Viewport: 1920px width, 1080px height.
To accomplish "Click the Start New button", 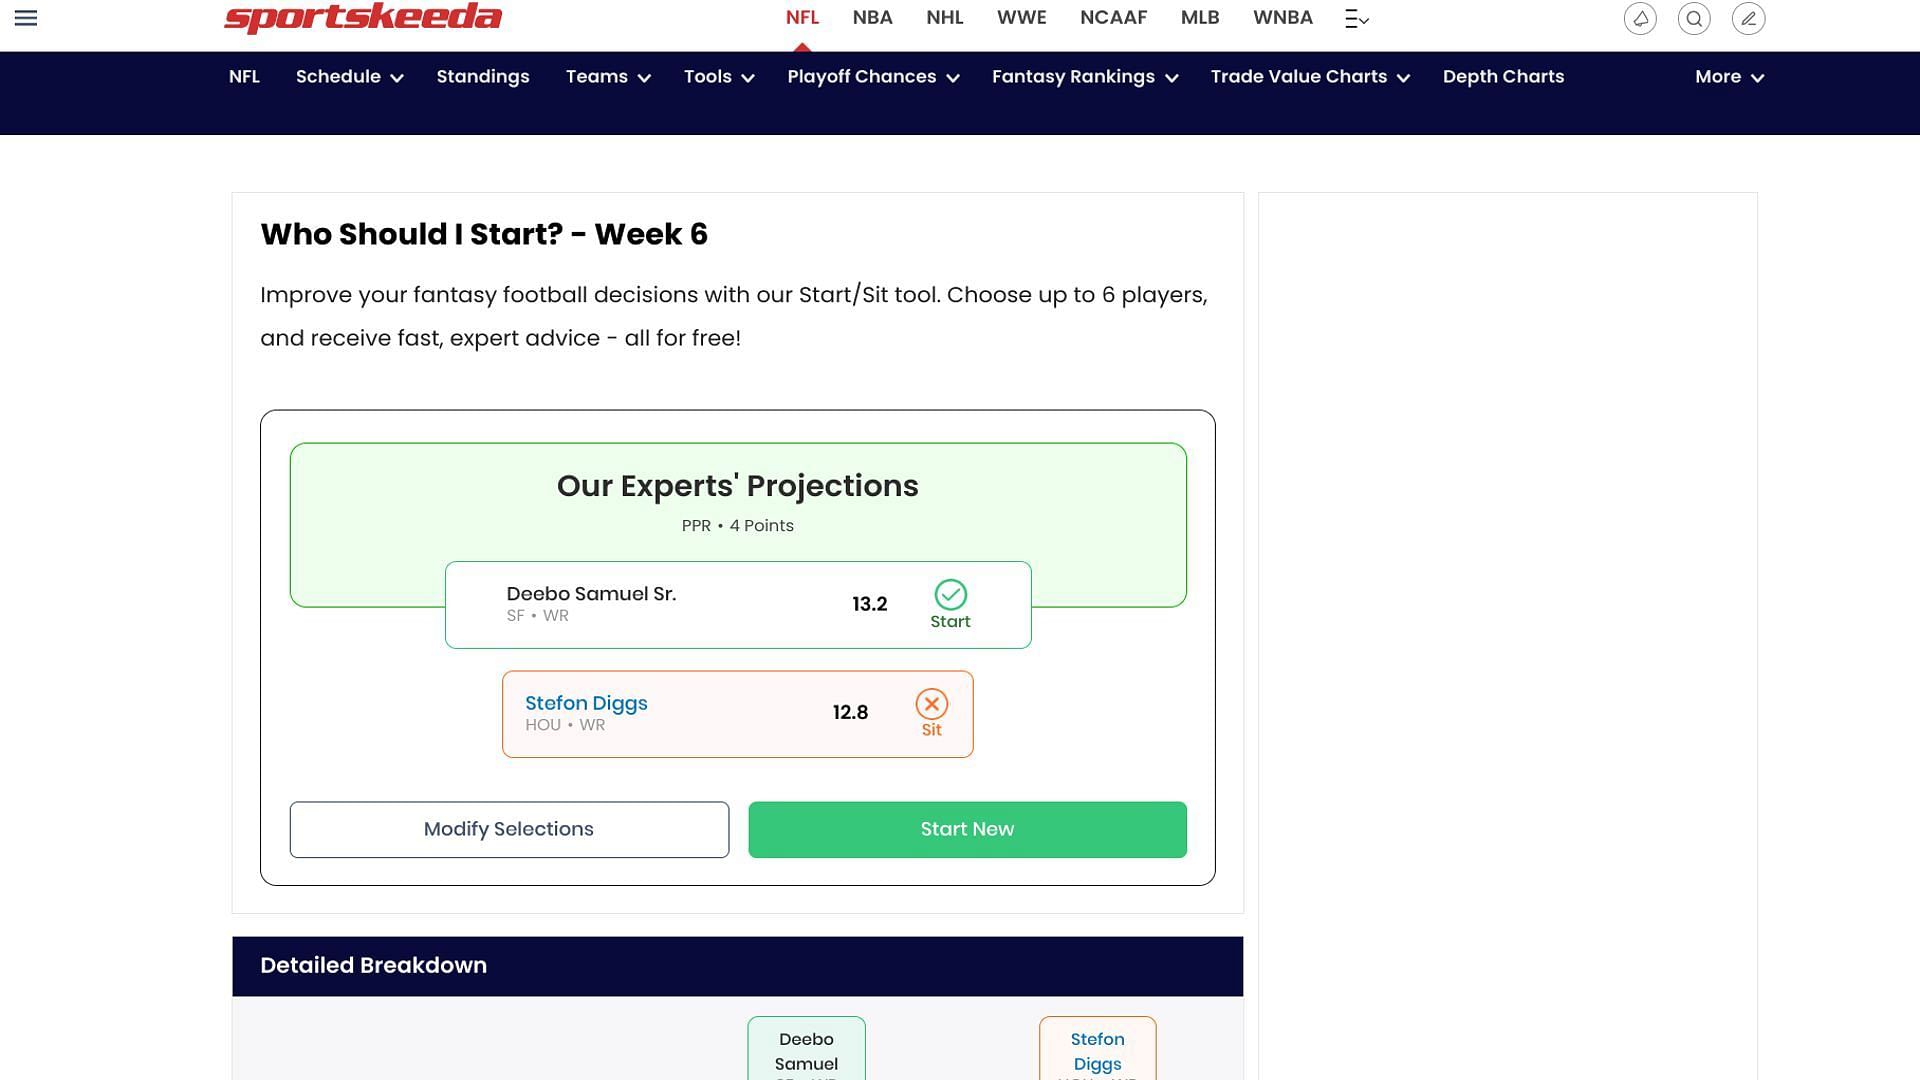I will pyautogui.click(x=968, y=828).
